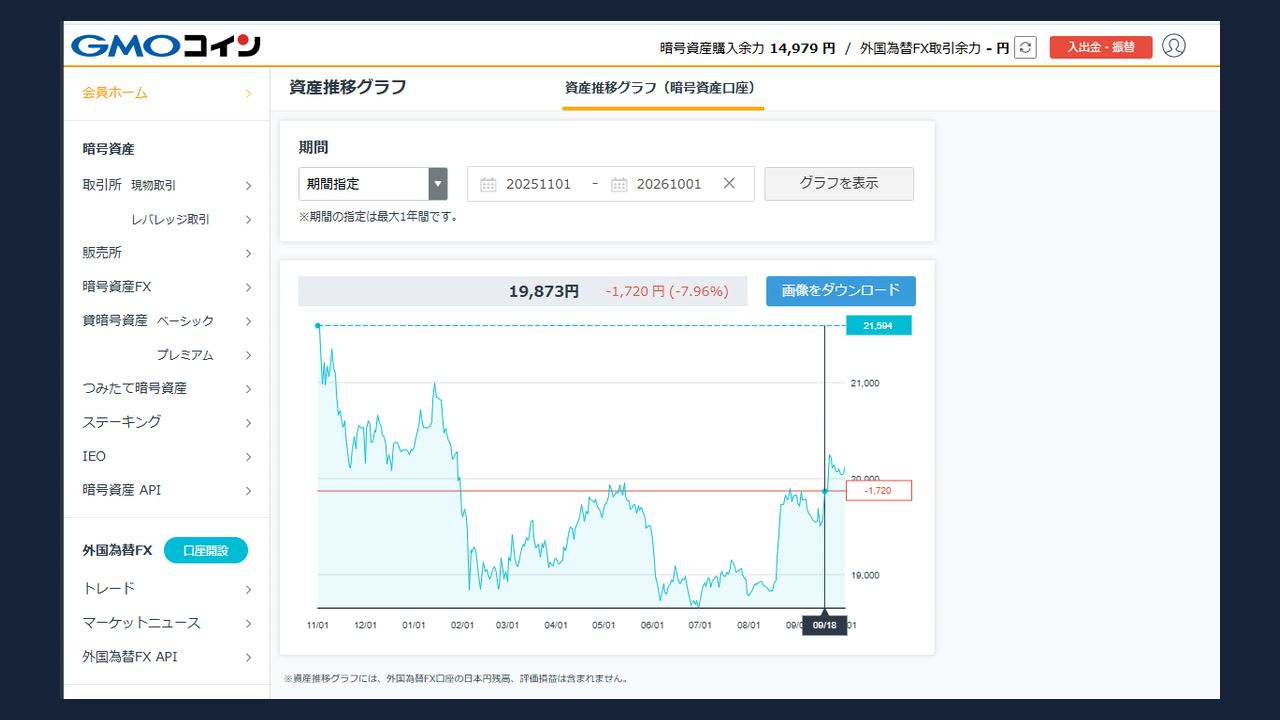Click the start date field 20251101
The width and height of the screenshot is (1280, 720).
538,184
